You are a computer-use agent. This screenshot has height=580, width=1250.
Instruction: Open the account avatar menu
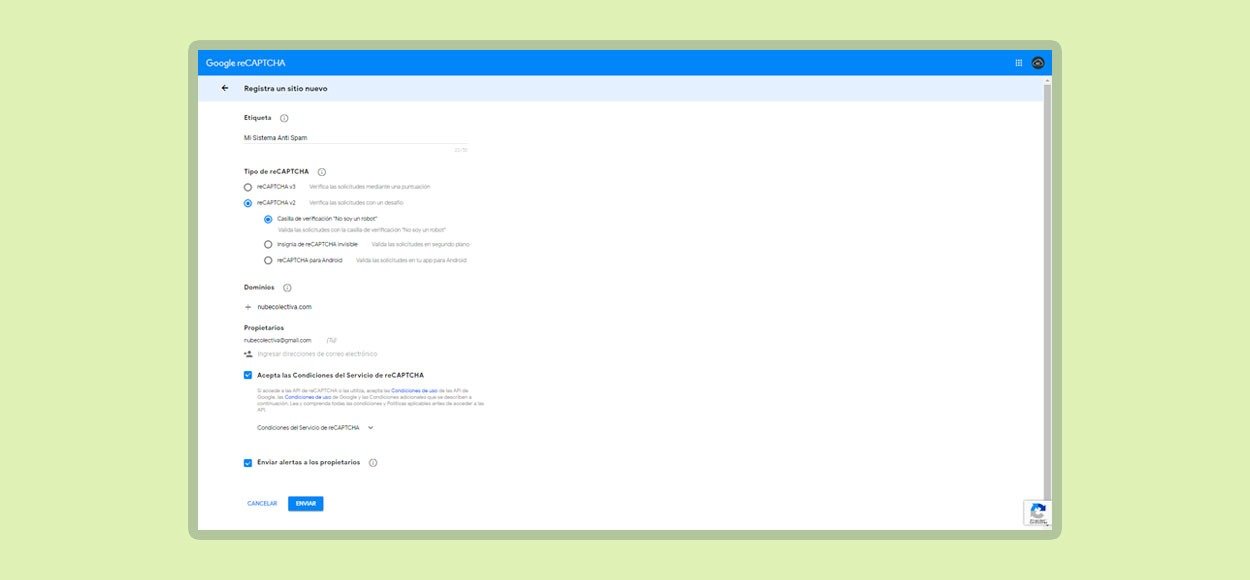(x=1038, y=63)
